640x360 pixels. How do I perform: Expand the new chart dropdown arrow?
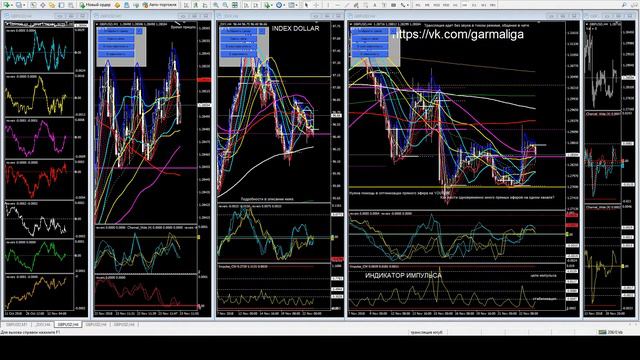(x=12, y=4)
